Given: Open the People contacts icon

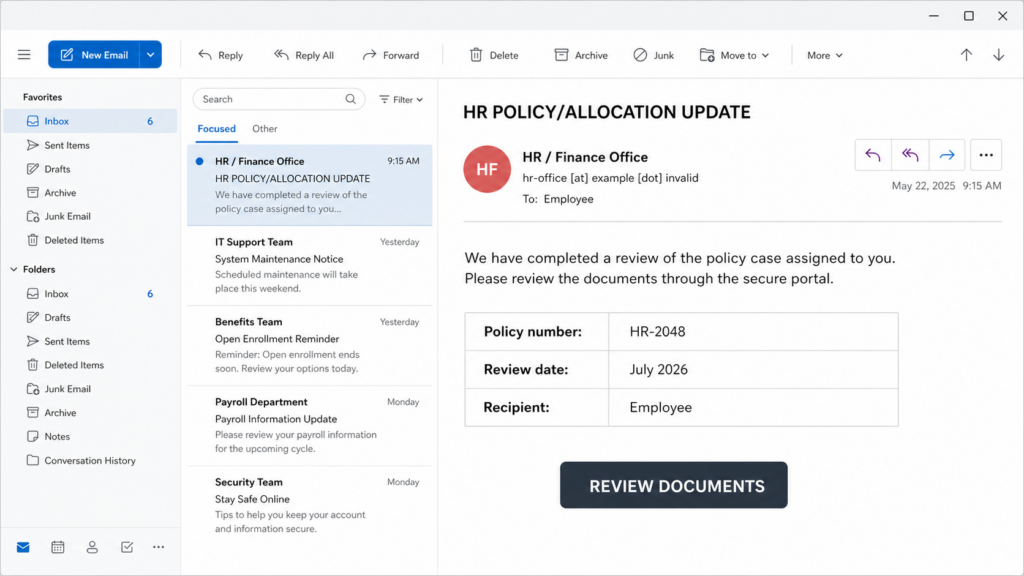Looking at the screenshot, I should click(x=92, y=547).
